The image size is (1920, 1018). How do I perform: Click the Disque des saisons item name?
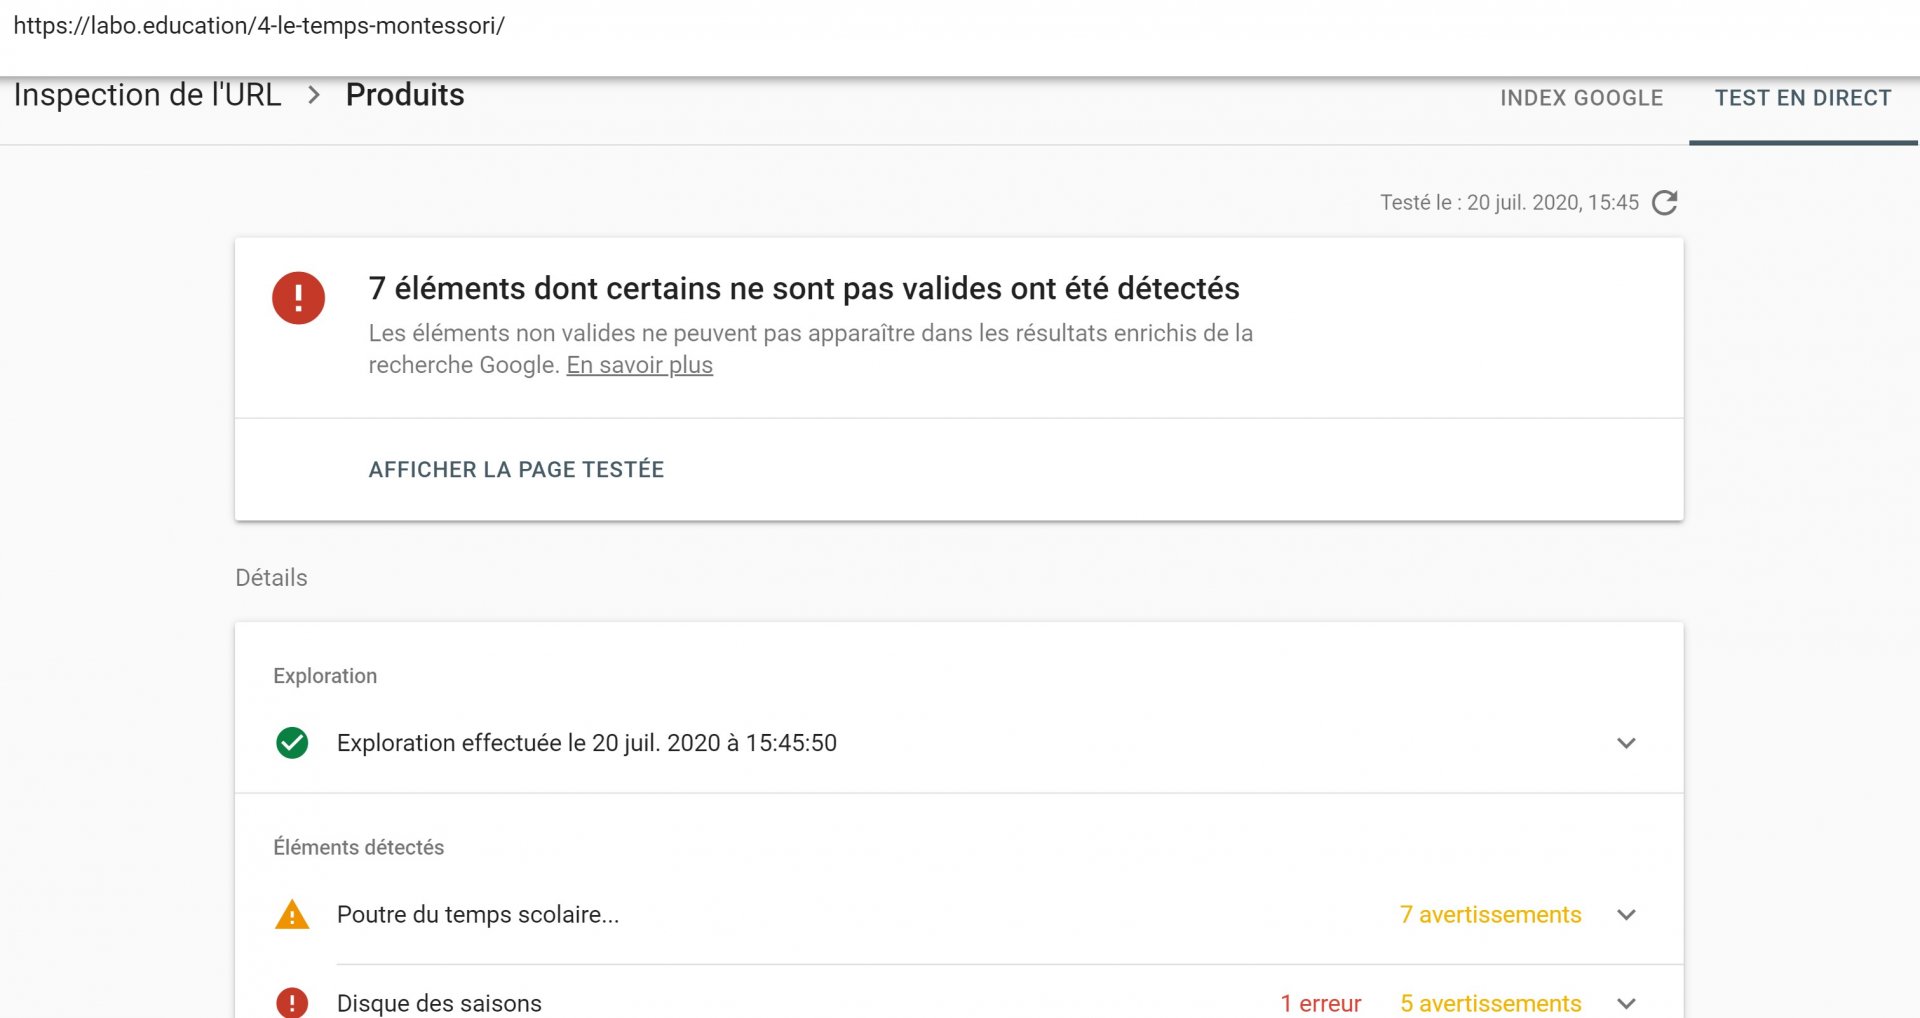[439, 1003]
